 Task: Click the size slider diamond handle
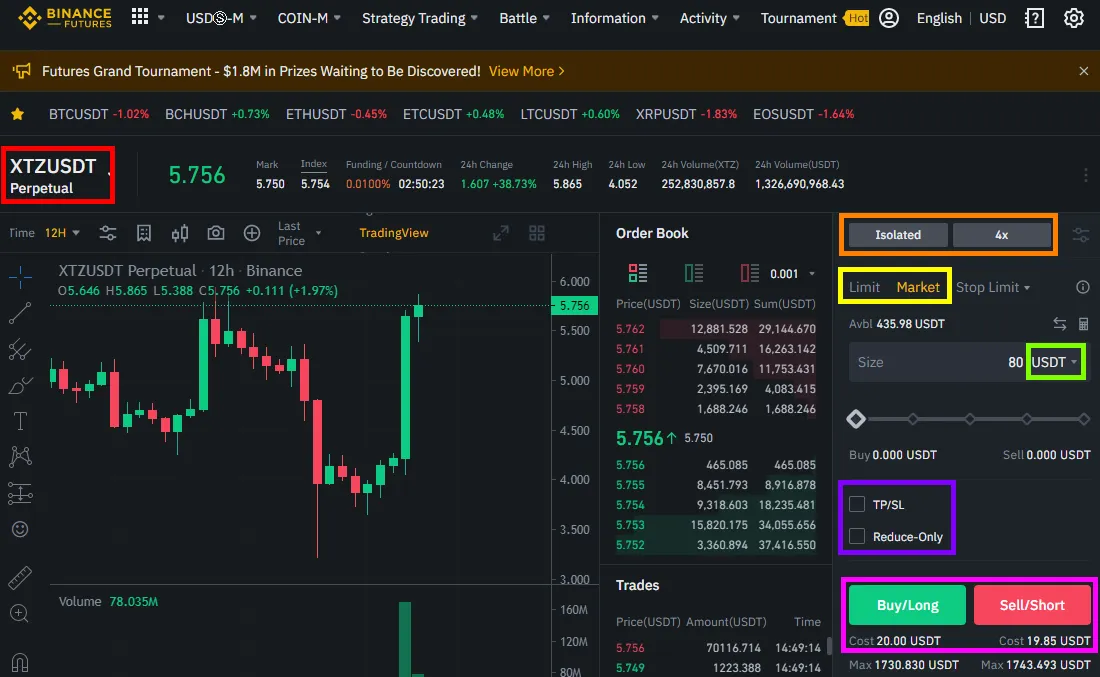point(856,419)
